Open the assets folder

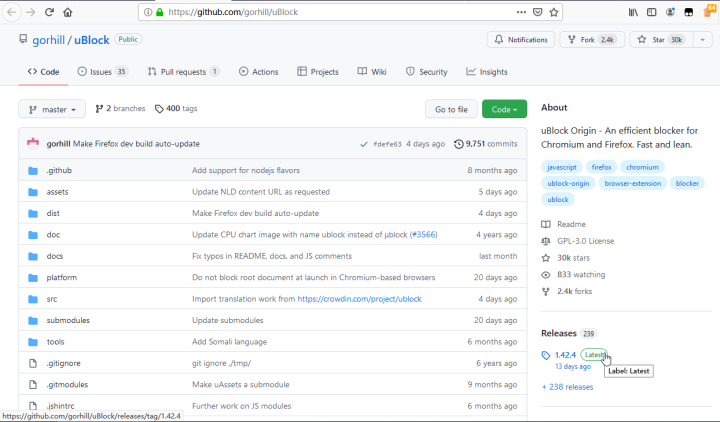tap(57, 192)
